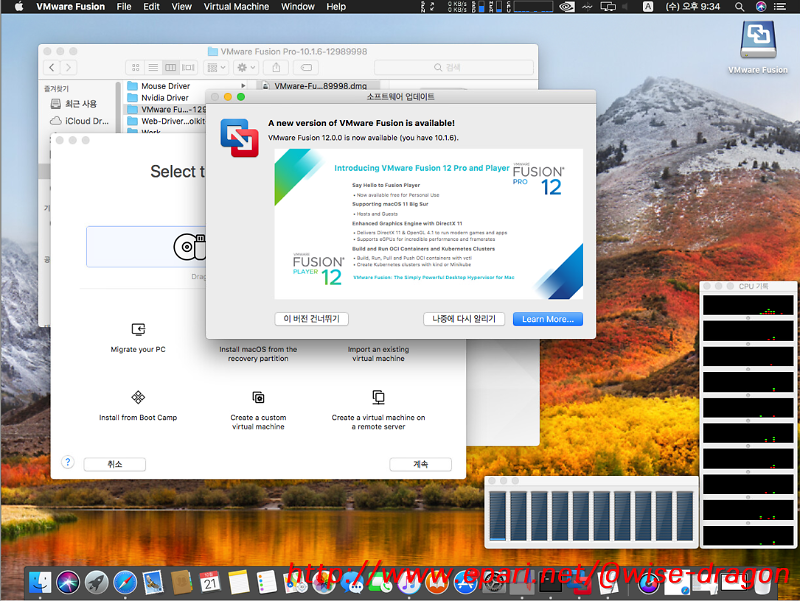Screen dimensions: 800x601
Task: Click the Import an existing virtual machine label
Action: pyautogui.click(x=378, y=354)
